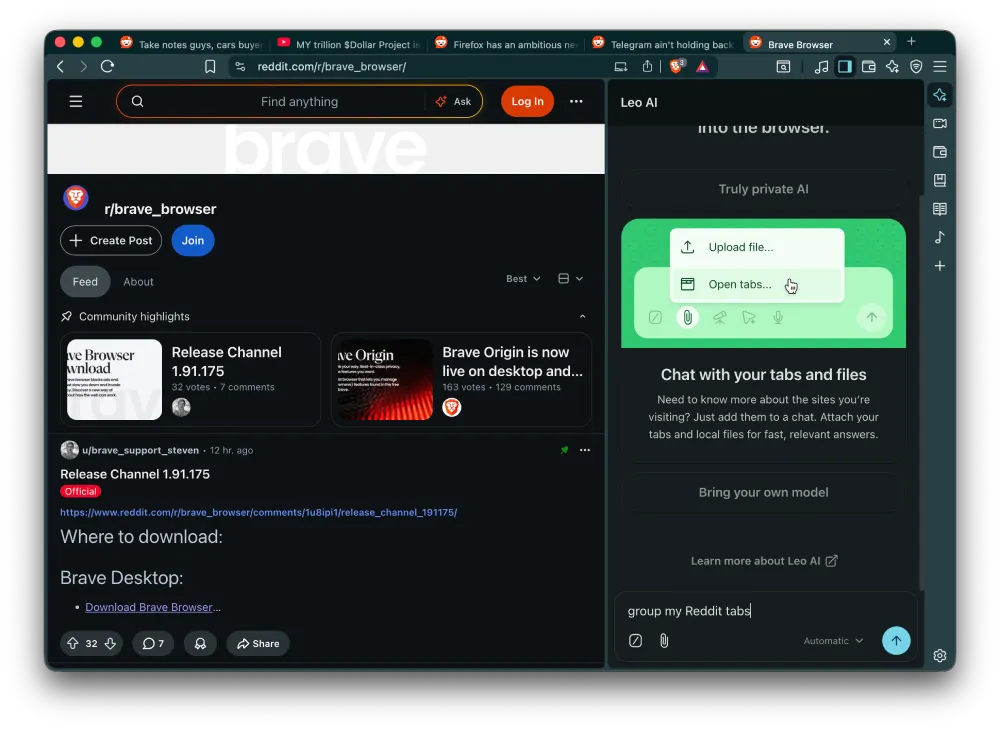This screenshot has height=730, width=1000.
Task: Click the Ask button in search bar
Action: 453,101
